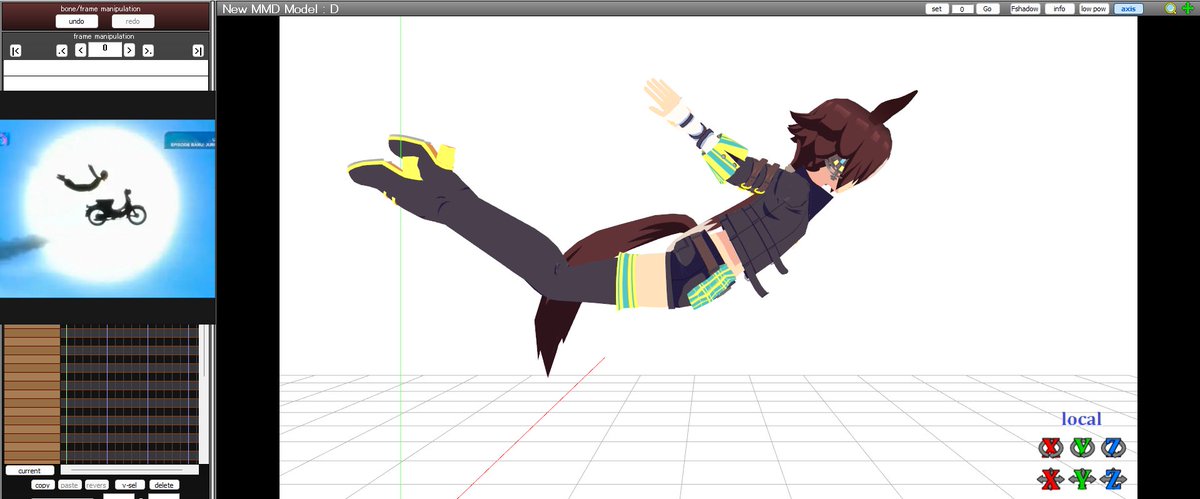1200x499 pixels.
Task: Click the delete button
Action: 165,485
